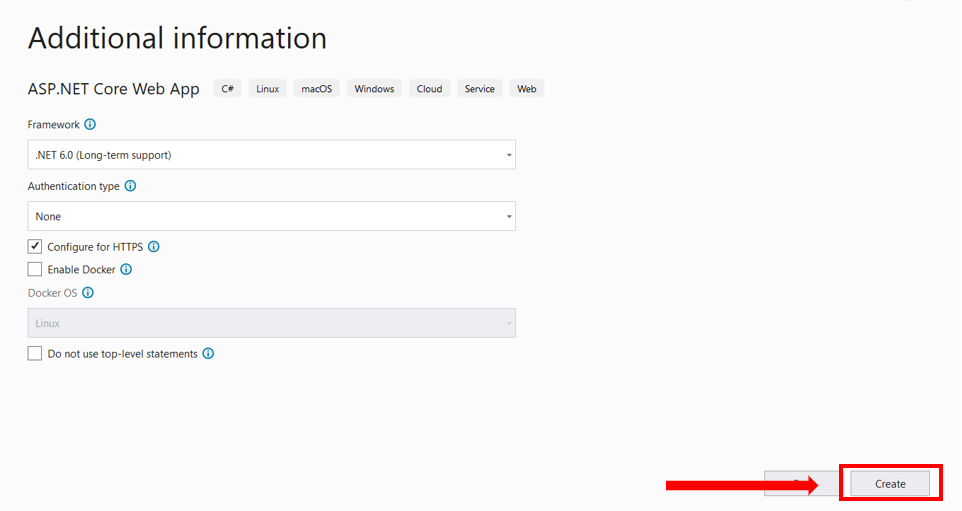This screenshot has height=511, width=962.
Task: Check Do not use top-level statements
Action: pyautogui.click(x=35, y=353)
